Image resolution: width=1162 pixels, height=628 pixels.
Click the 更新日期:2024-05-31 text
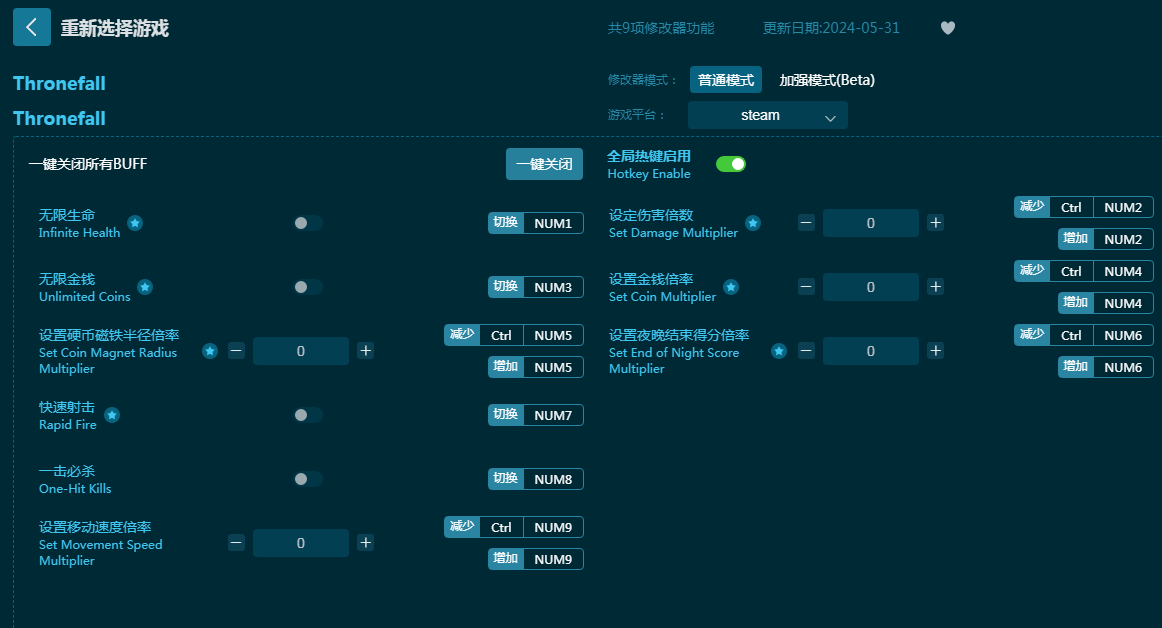click(831, 28)
